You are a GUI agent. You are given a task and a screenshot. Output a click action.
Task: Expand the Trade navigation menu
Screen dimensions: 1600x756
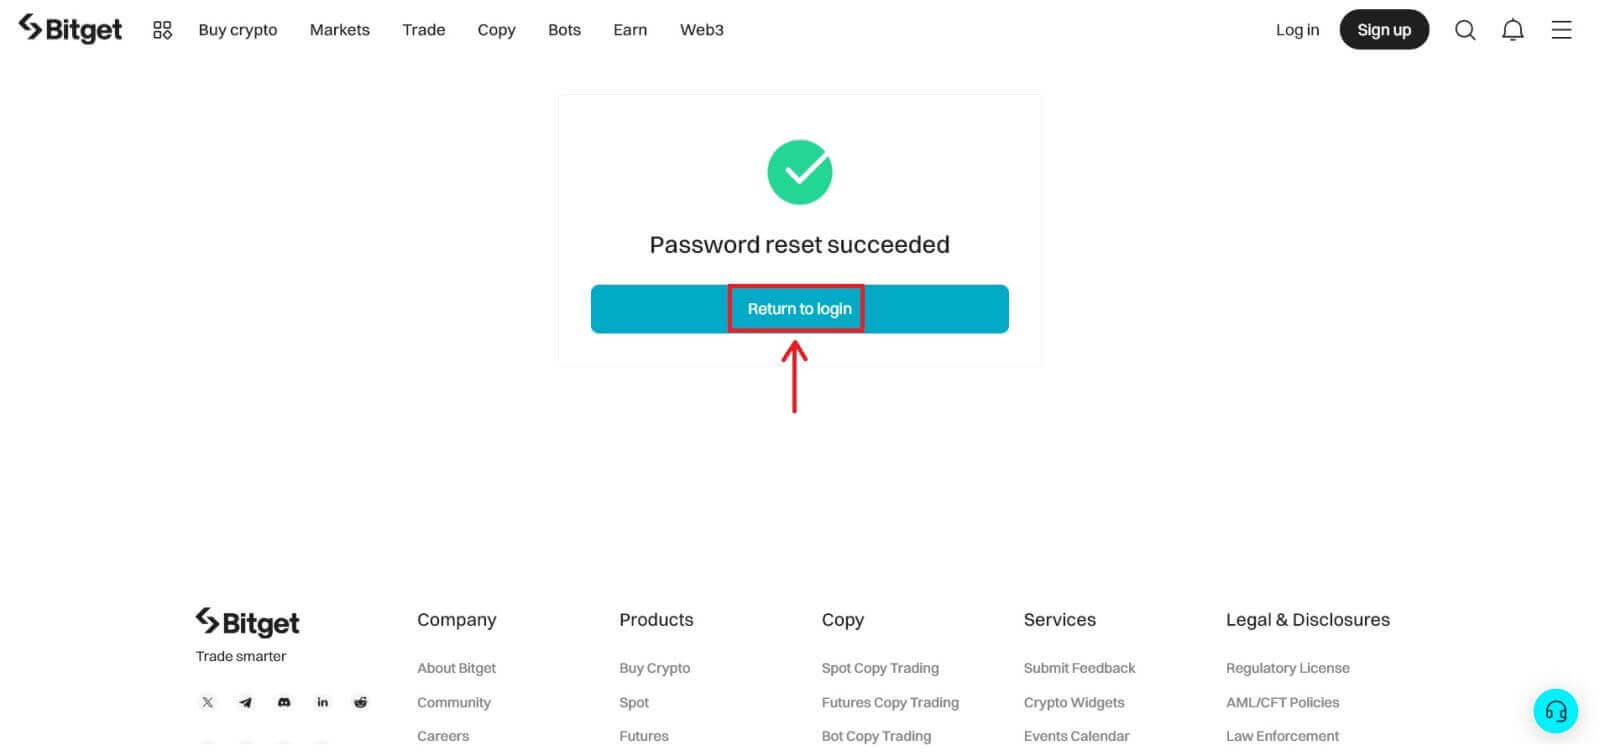[423, 30]
